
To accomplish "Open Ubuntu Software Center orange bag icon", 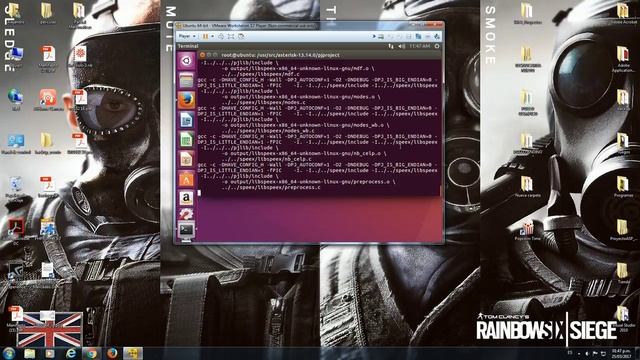I will [x=186, y=178].
